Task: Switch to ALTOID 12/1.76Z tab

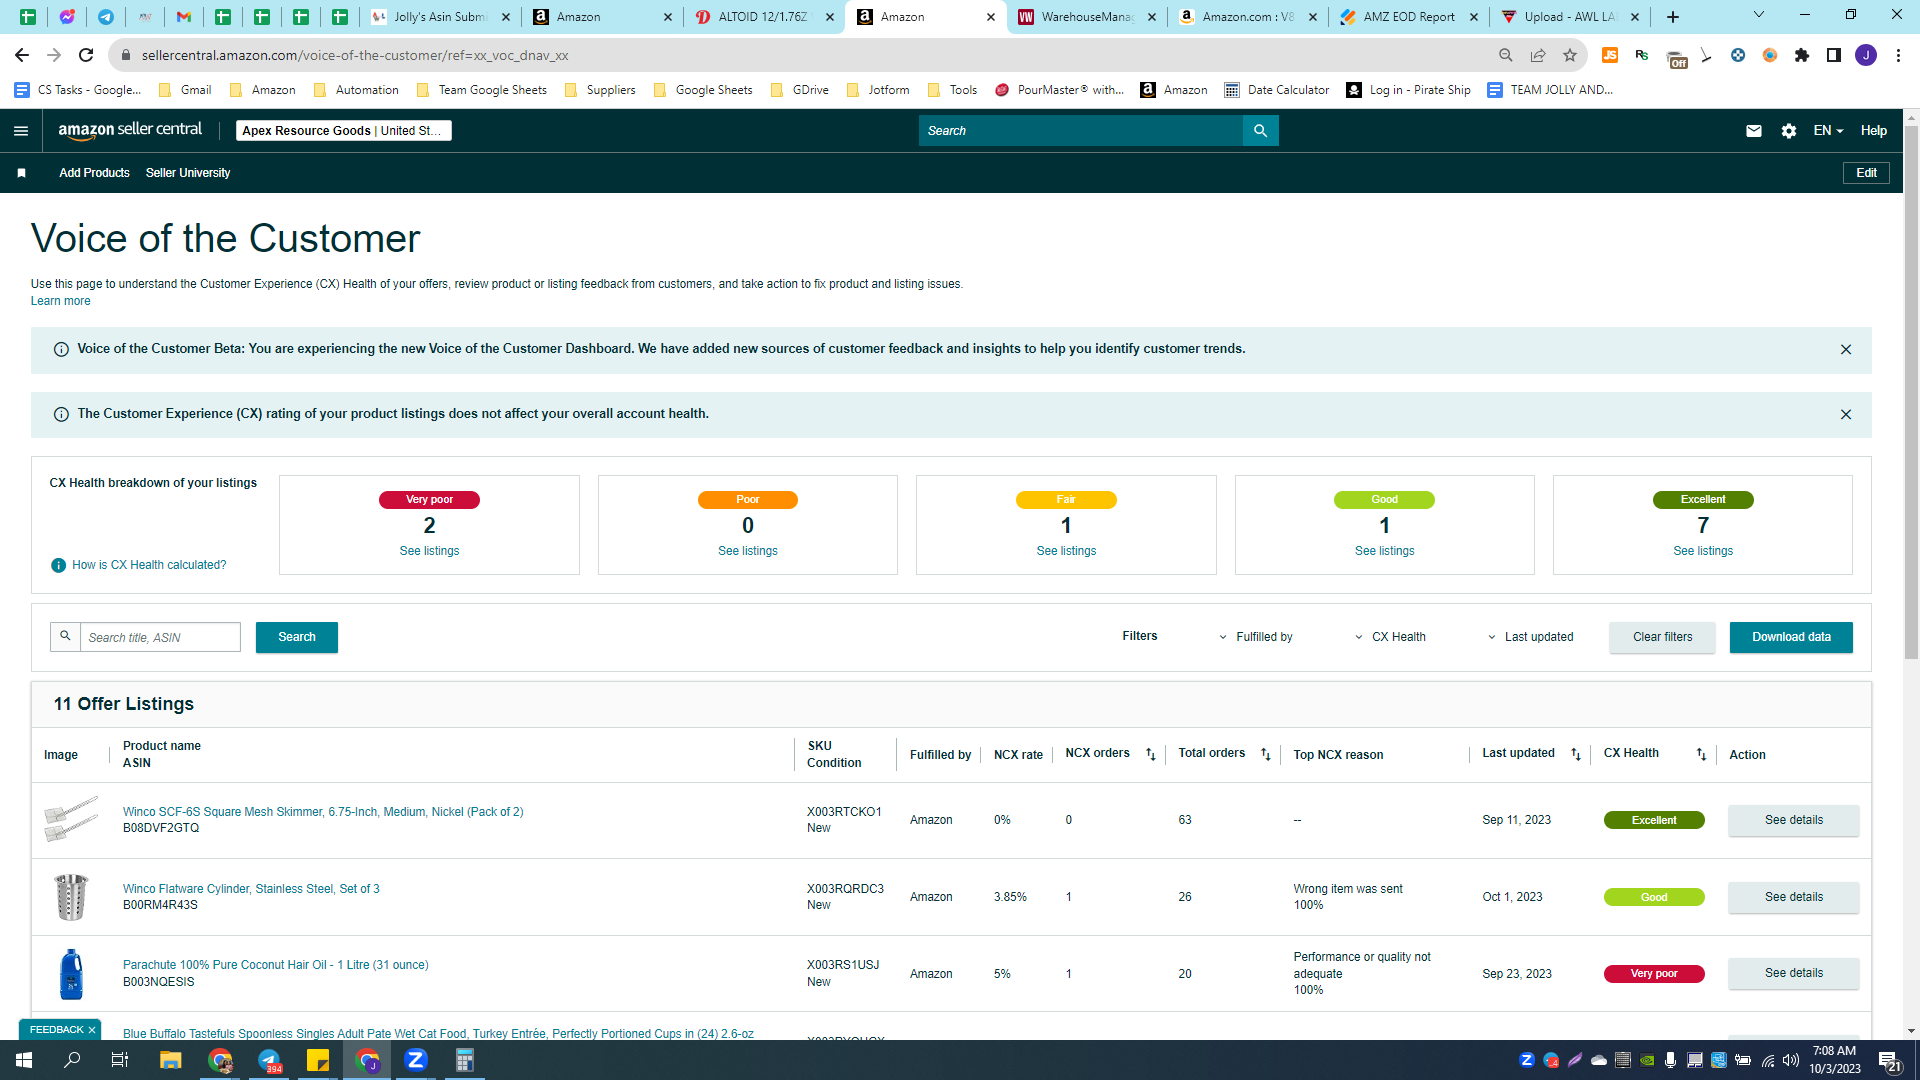Action: (764, 17)
